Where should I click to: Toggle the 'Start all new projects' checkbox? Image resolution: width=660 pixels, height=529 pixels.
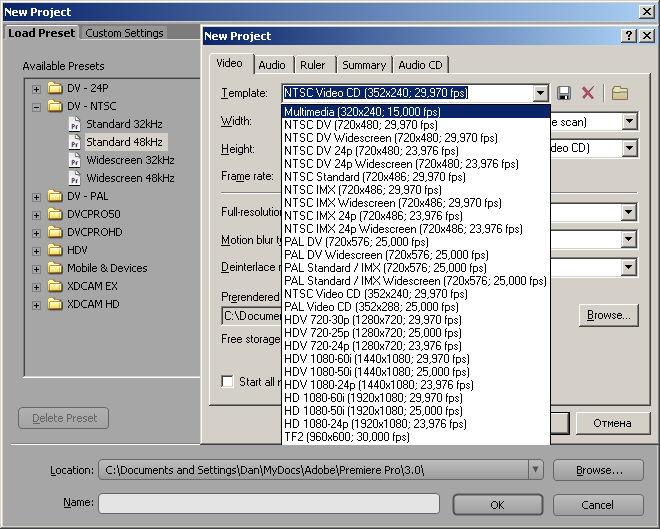coord(228,381)
